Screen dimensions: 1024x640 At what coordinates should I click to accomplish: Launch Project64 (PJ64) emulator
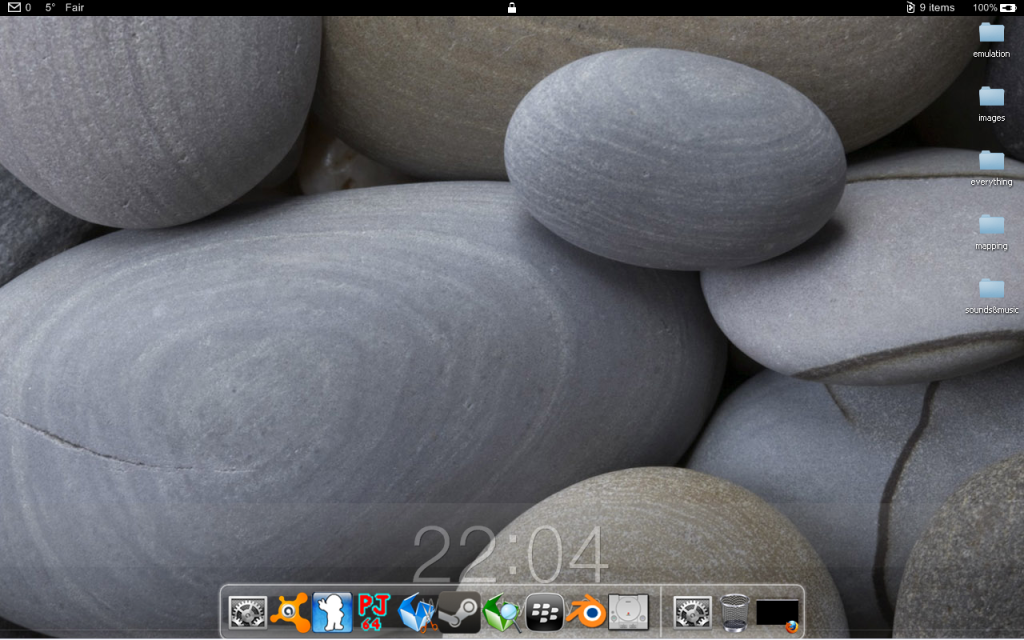point(373,612)
